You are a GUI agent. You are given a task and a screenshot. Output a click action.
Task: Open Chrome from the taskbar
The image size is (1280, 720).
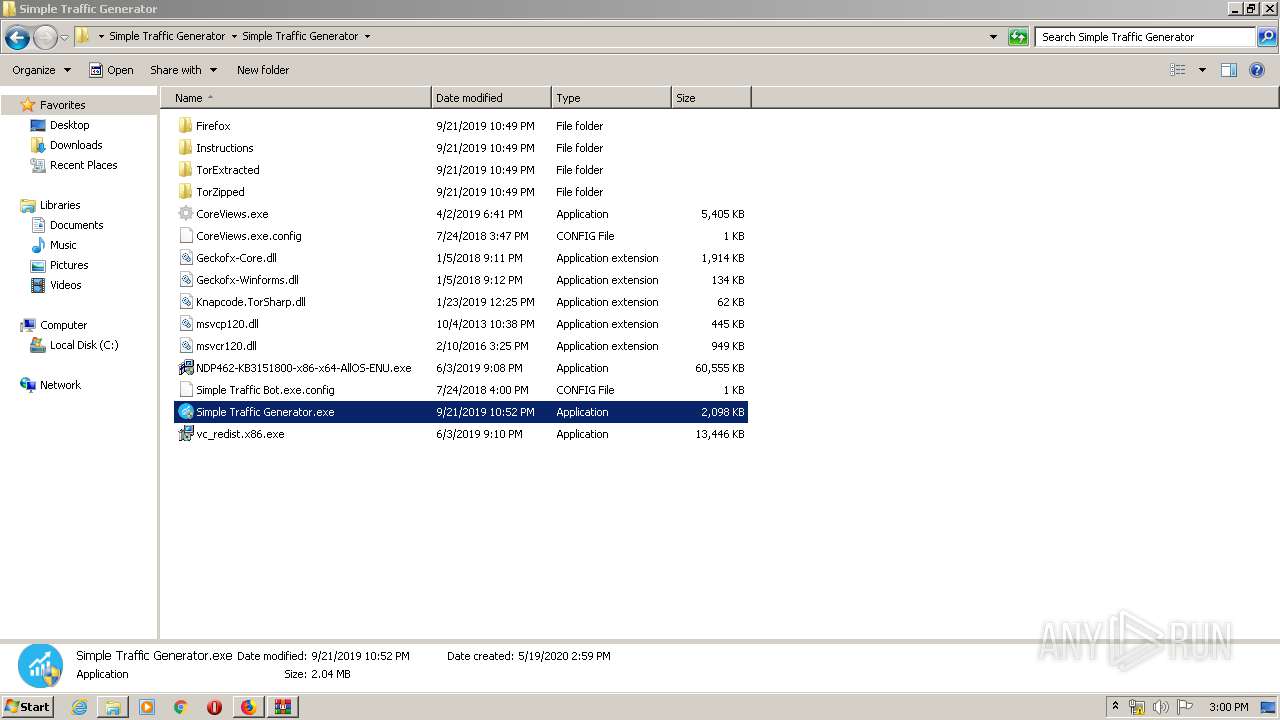(x=180, y=707)
